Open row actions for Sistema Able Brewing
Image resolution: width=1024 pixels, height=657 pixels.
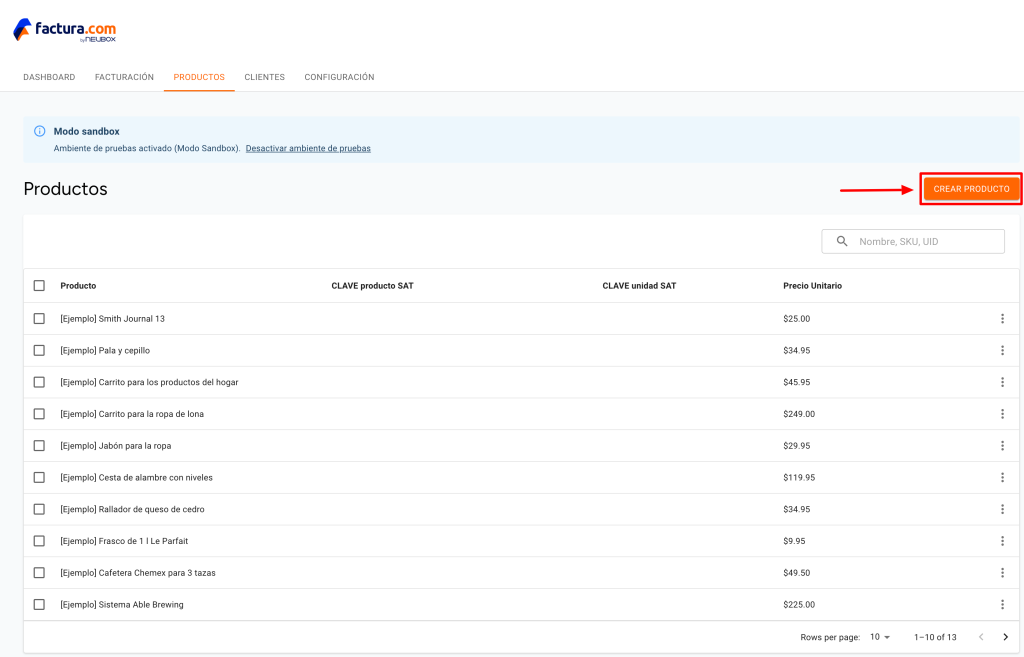[x=1002, y=605]
